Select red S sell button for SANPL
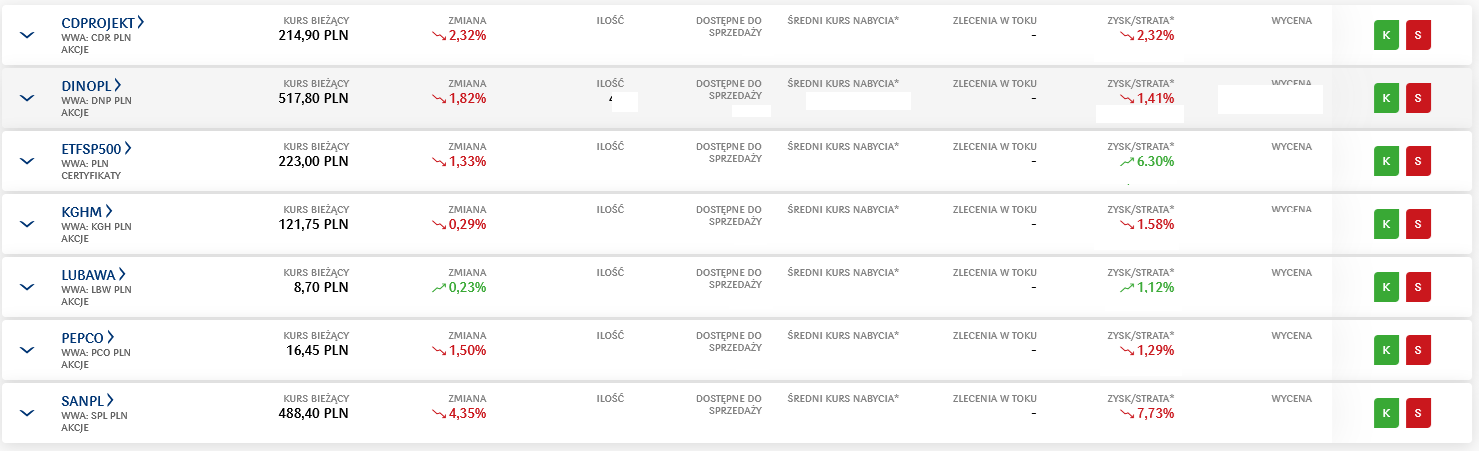The width and height of the screenshot is (1479, 451). coord(1418,412)
